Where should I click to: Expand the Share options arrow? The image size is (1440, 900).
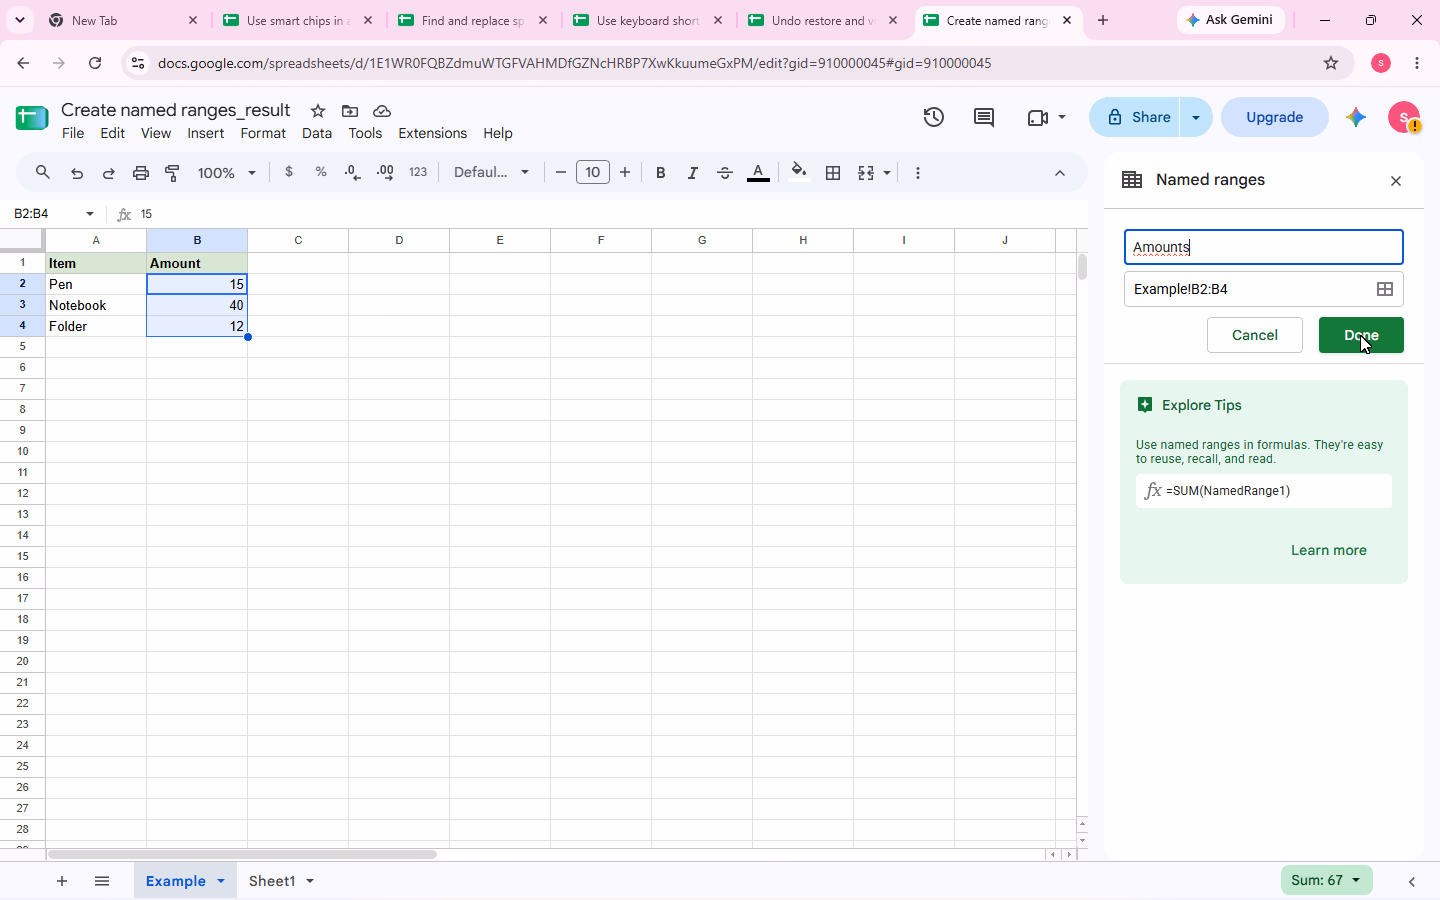pos(1196,117)
